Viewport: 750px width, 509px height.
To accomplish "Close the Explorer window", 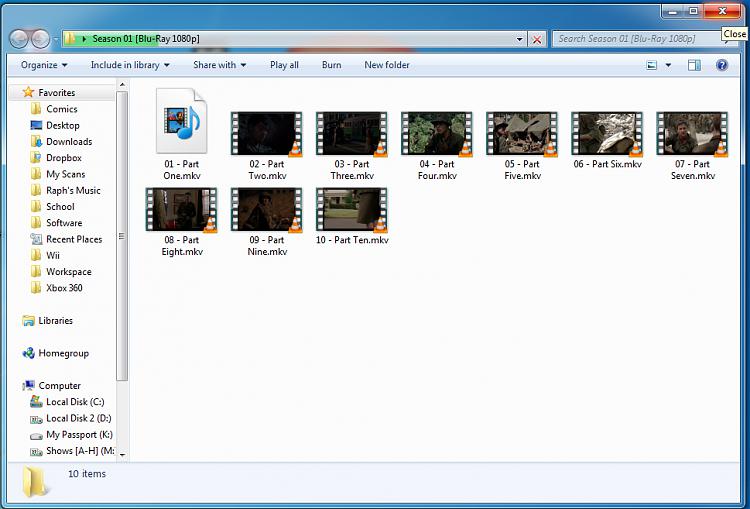I will tap(722, 11).
